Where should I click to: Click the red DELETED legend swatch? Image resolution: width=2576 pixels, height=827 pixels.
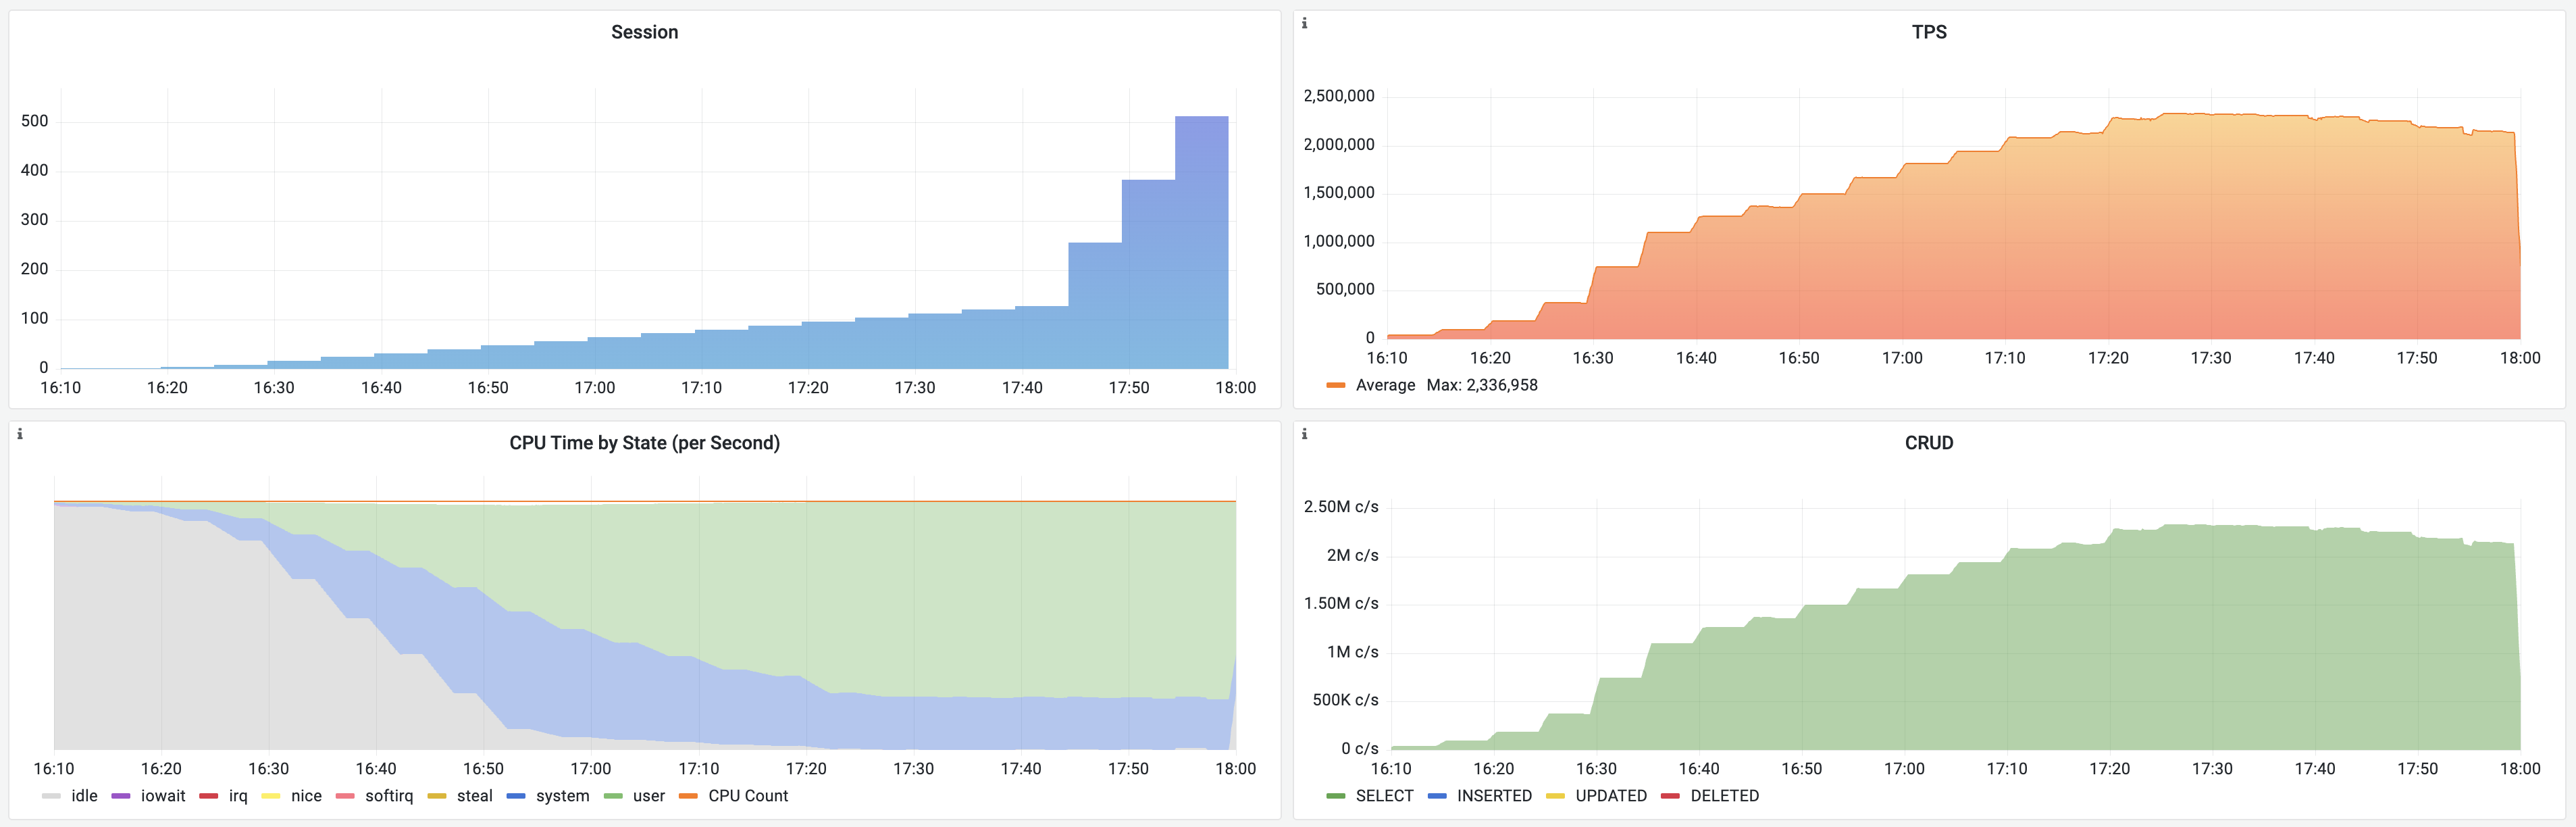[x=1670, y=796]
